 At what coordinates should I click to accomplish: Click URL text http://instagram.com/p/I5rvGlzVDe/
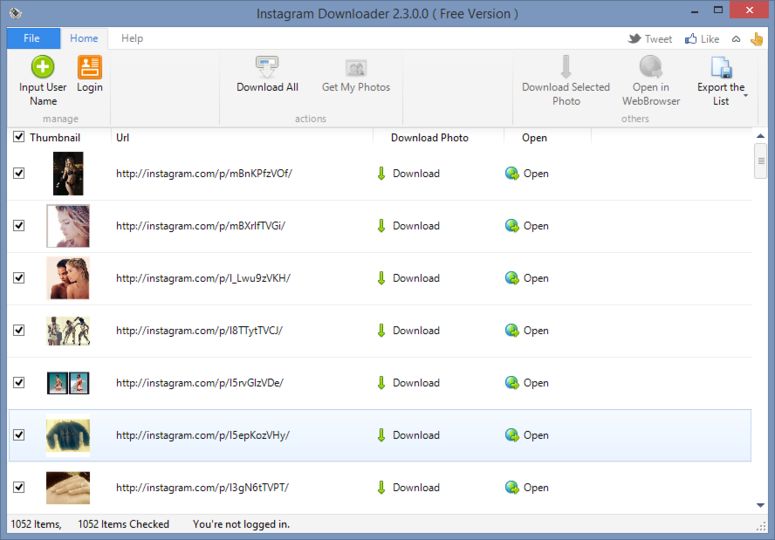200,383
